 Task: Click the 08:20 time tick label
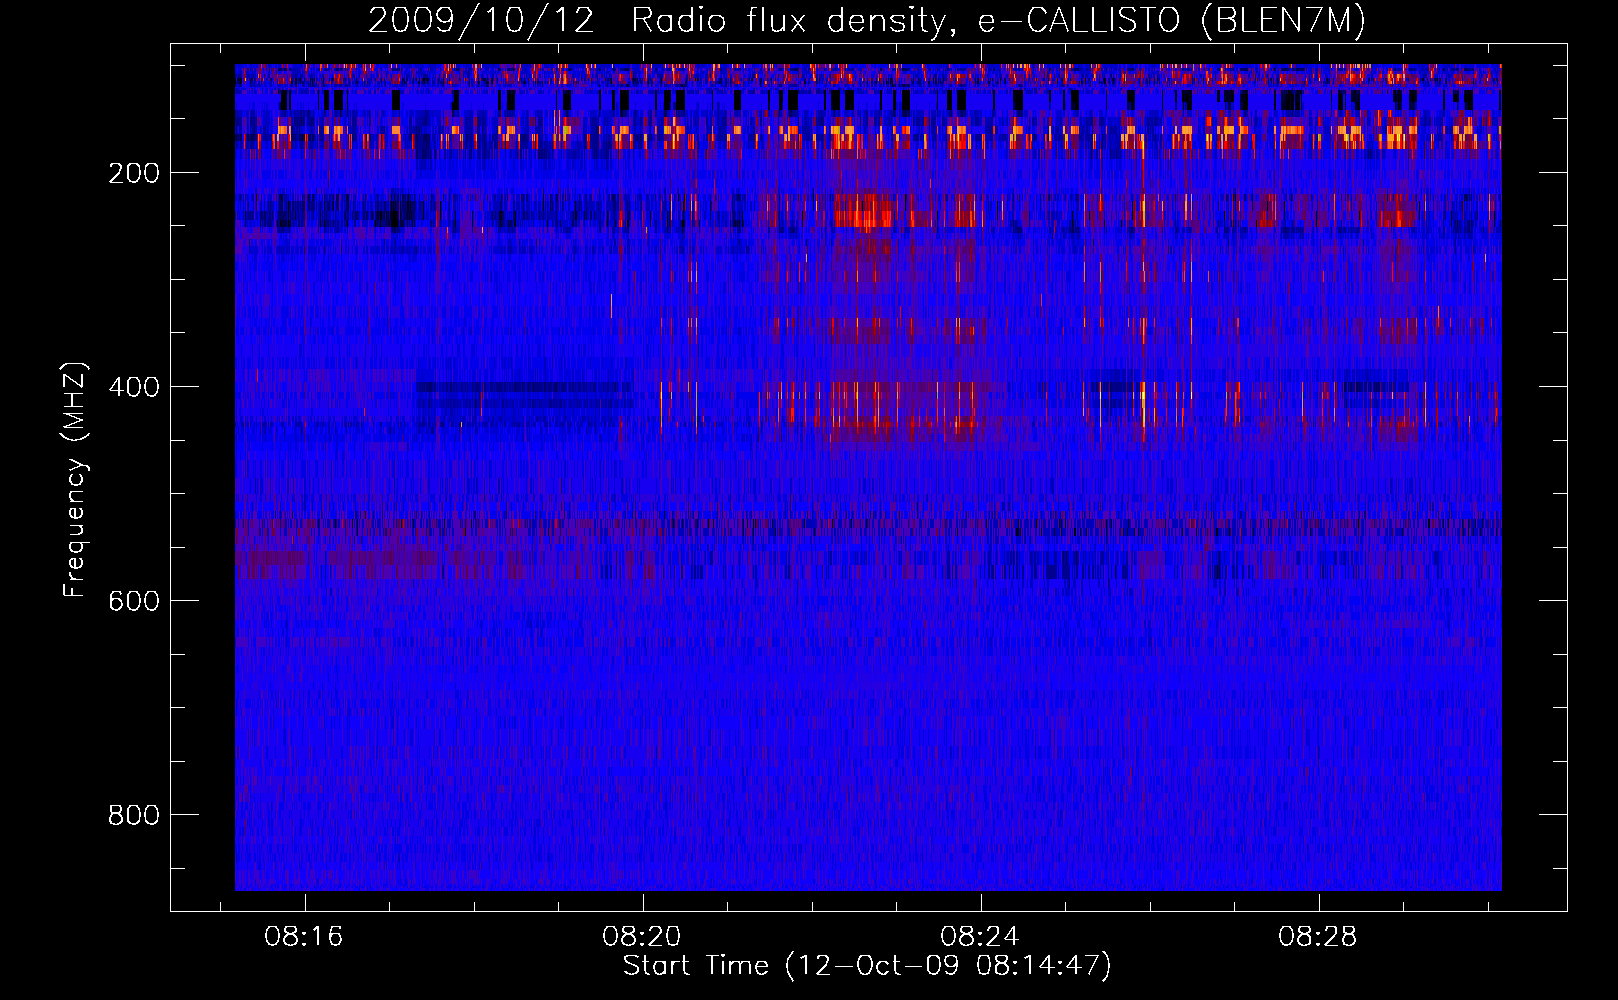[642, 936]
